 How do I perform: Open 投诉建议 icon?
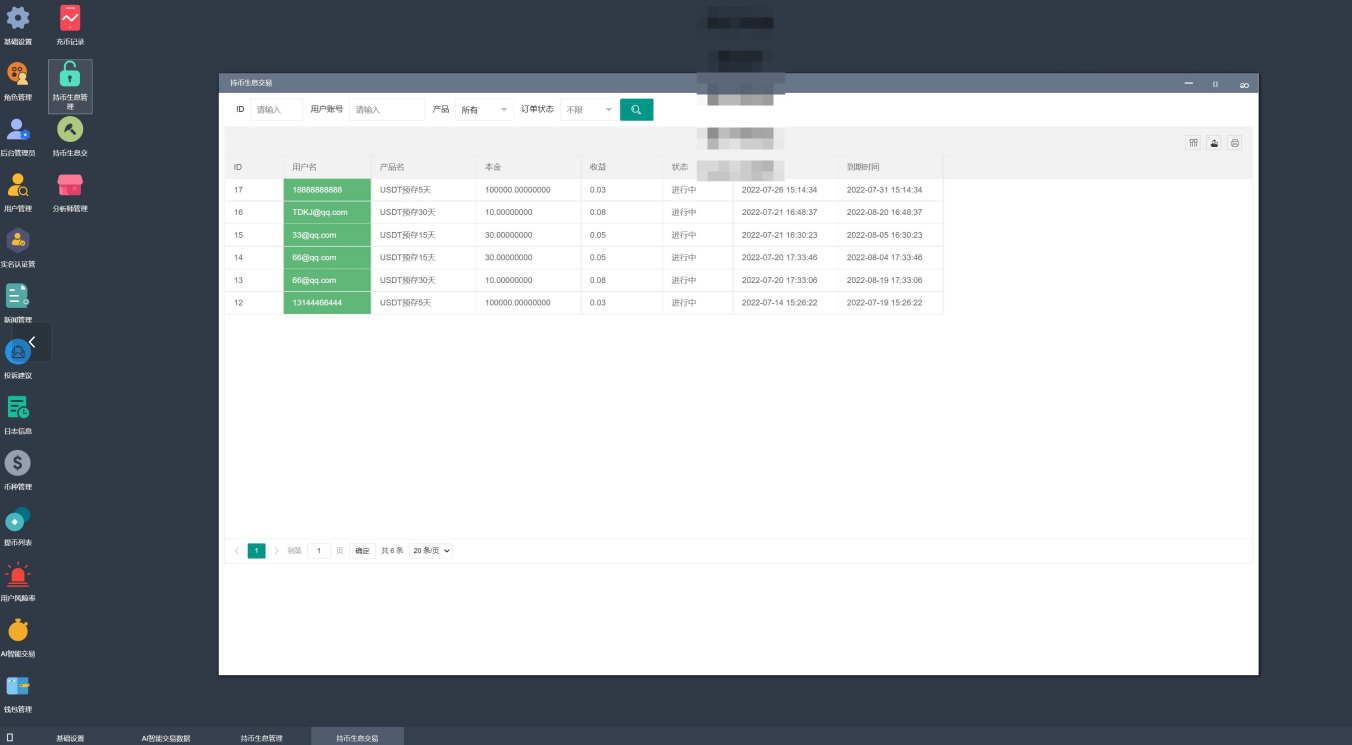click(x=18, y=352)
